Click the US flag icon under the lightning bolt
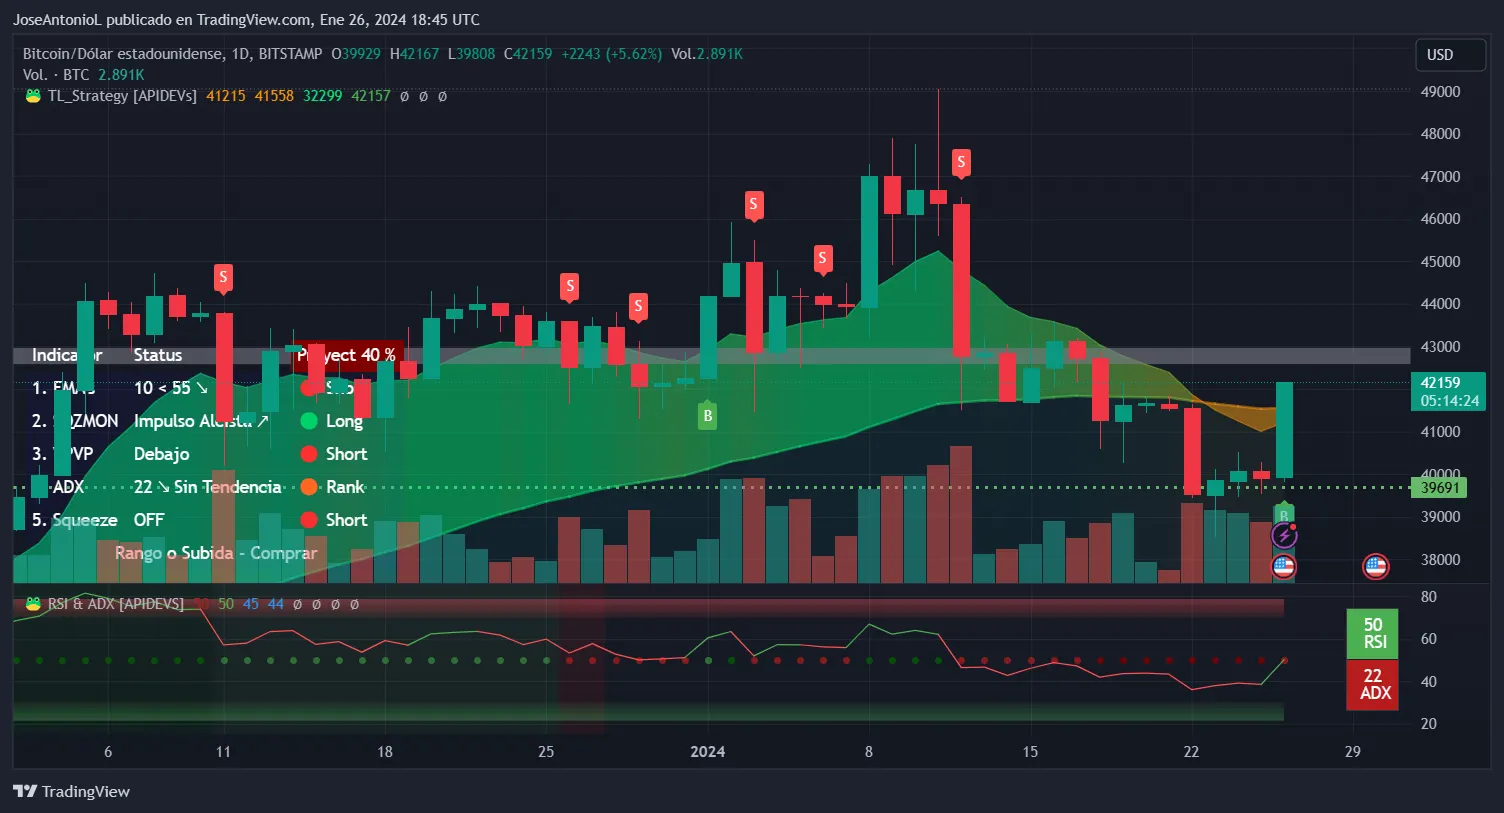The width and height of the screenshot is (1504, 813). pyautogui.click(x=1284, y=567)
